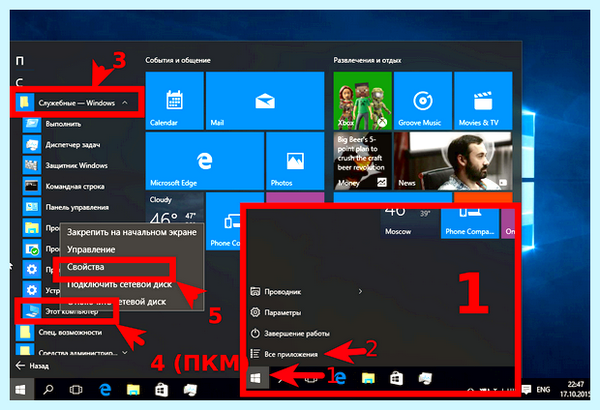Open the Phone Compa... tile in inset
This screenshot has width=600, height=410.
coord(470,224)
